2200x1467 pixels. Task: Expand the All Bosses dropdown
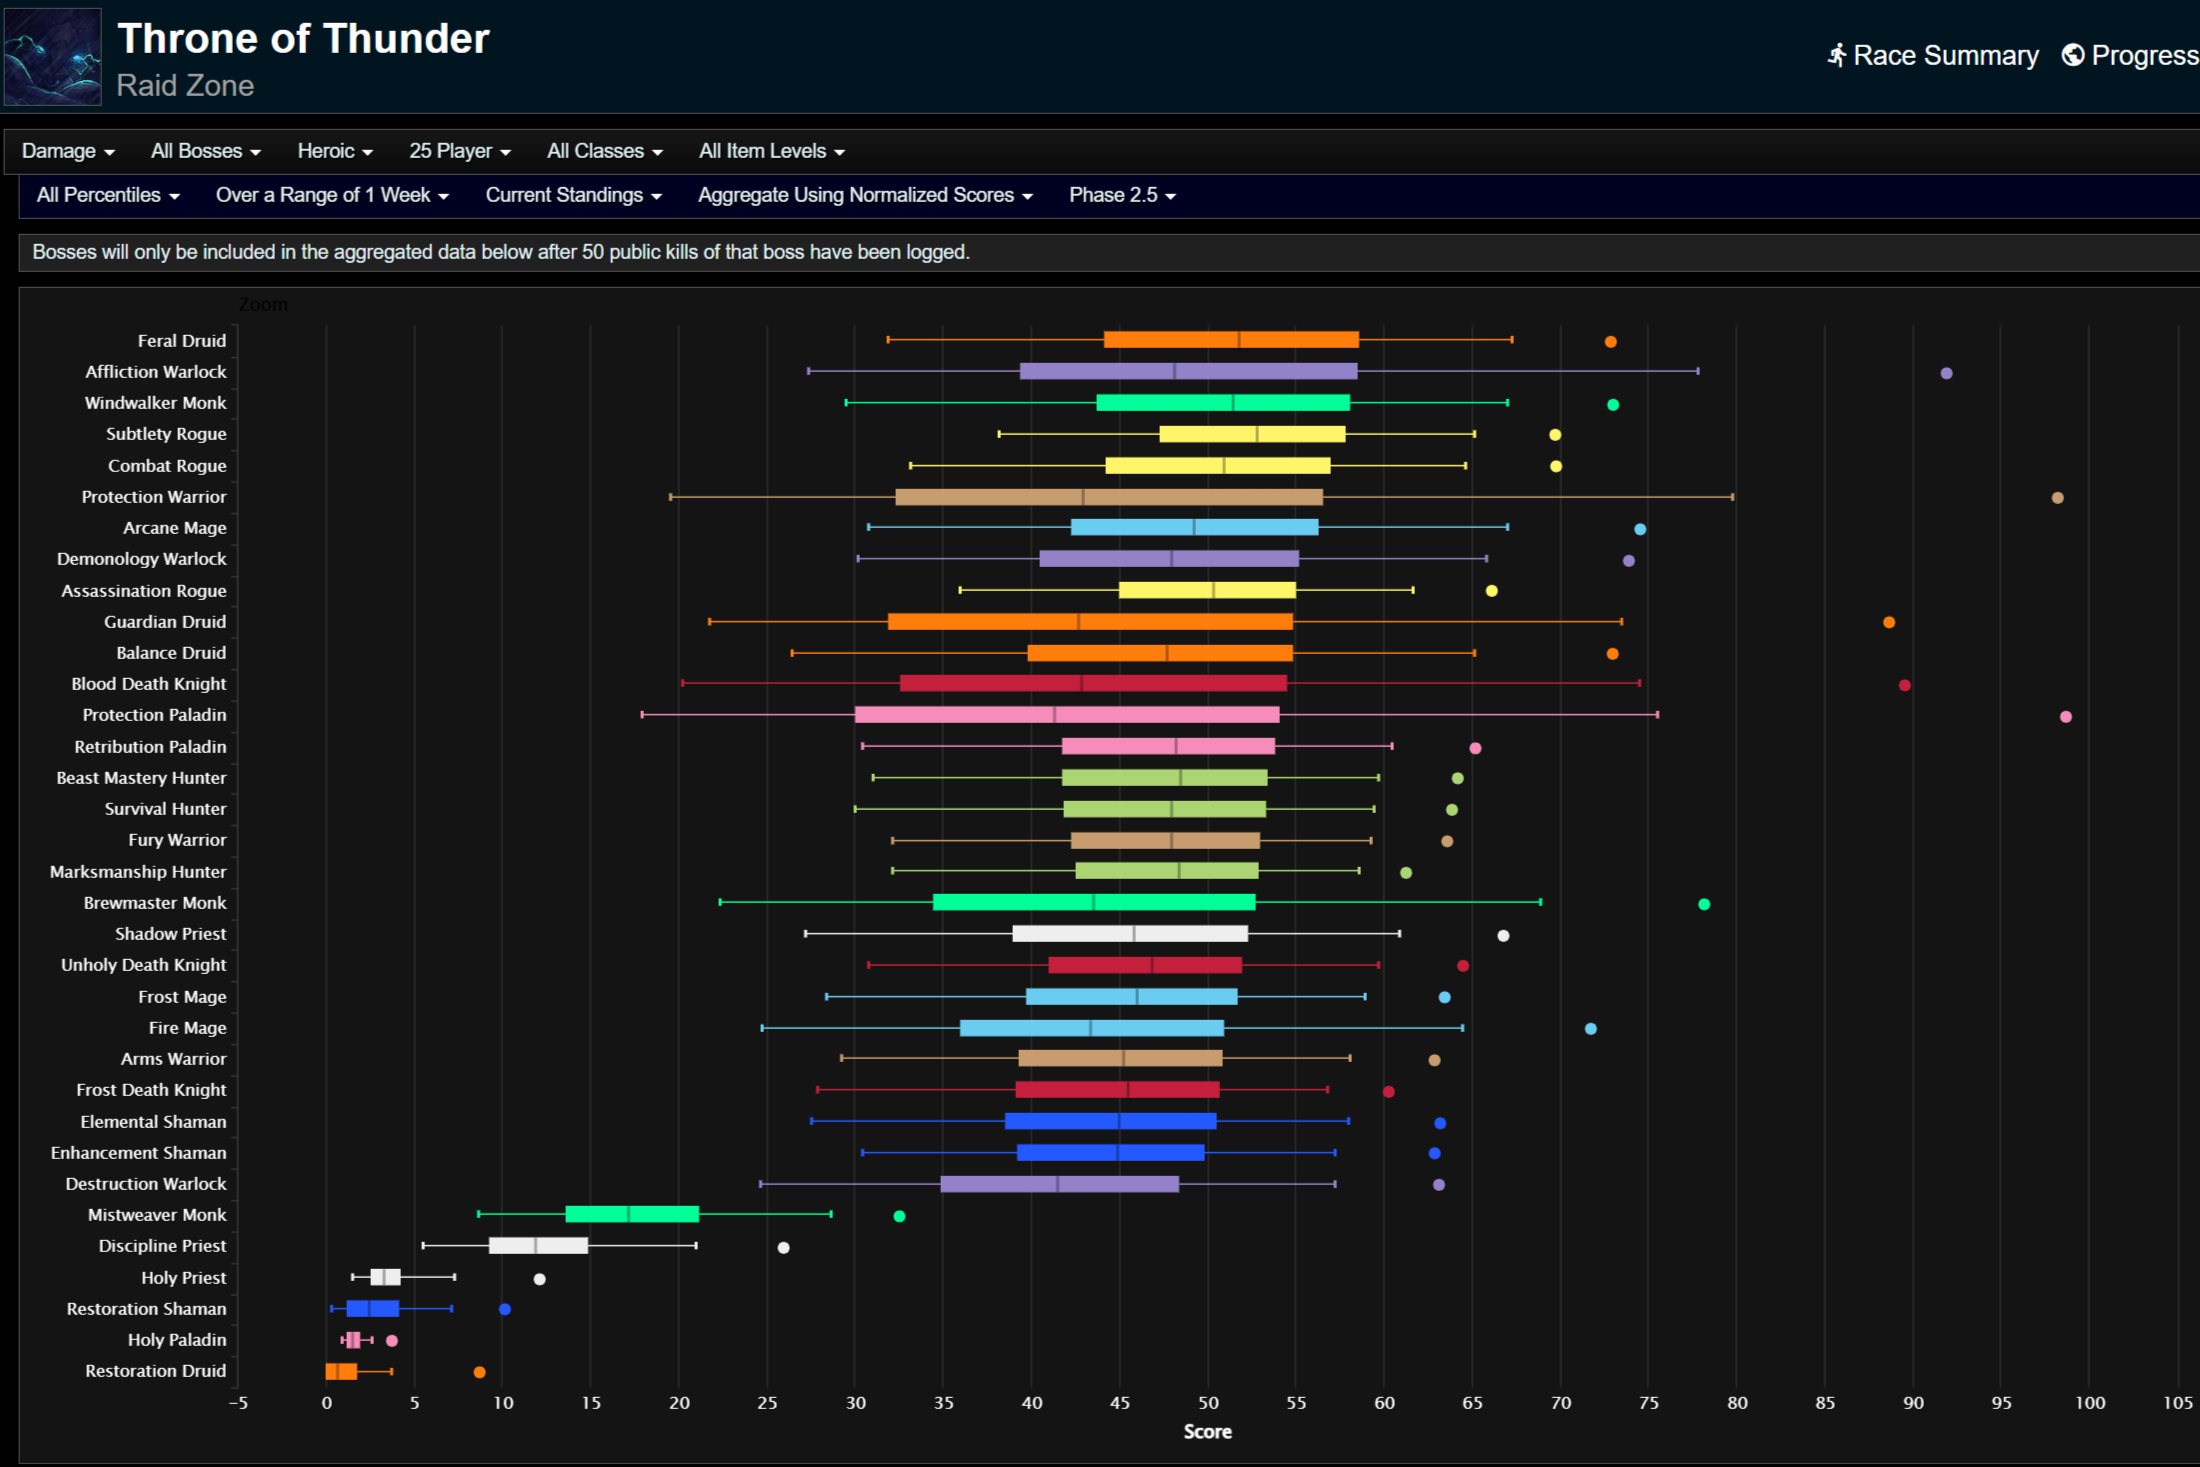coord(205,151)
